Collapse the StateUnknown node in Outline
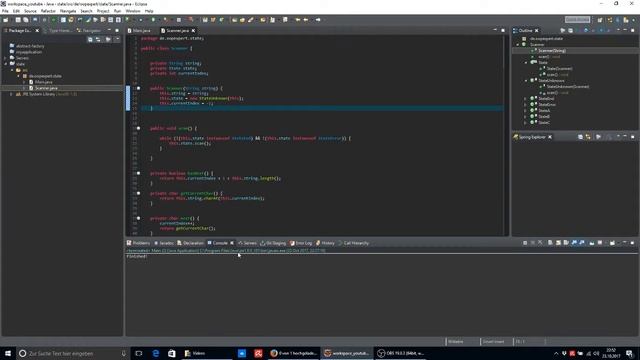Image resolution: width=640 pixels, height=360 pixels. click(x=526, y=80)
